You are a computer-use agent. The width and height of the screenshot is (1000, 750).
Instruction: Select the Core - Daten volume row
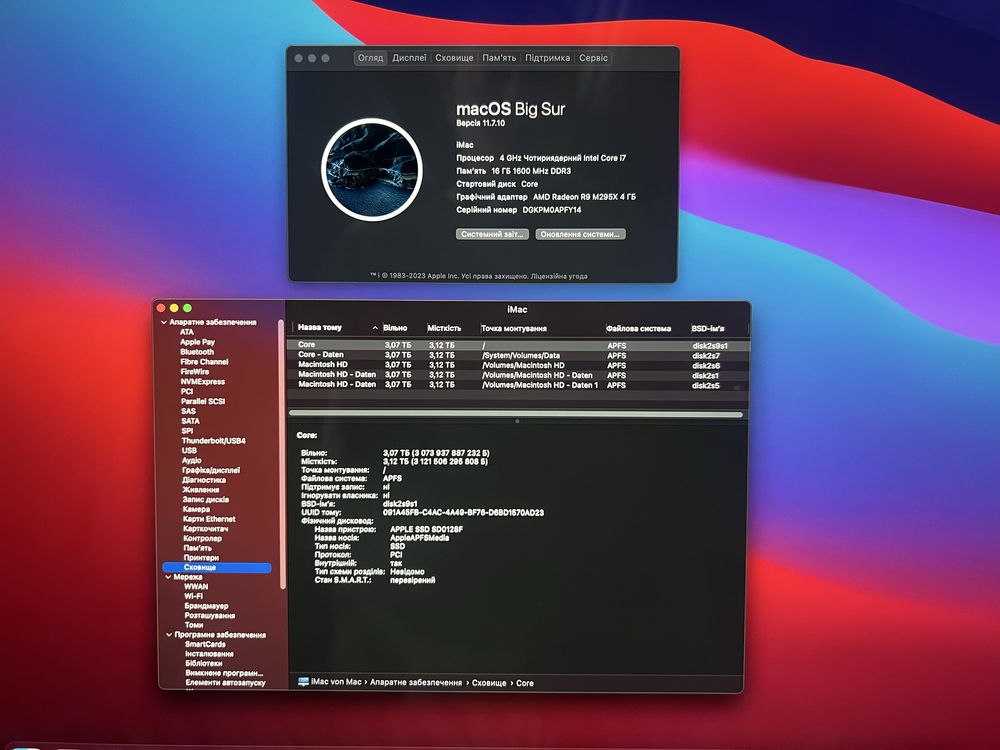(518, 355)
